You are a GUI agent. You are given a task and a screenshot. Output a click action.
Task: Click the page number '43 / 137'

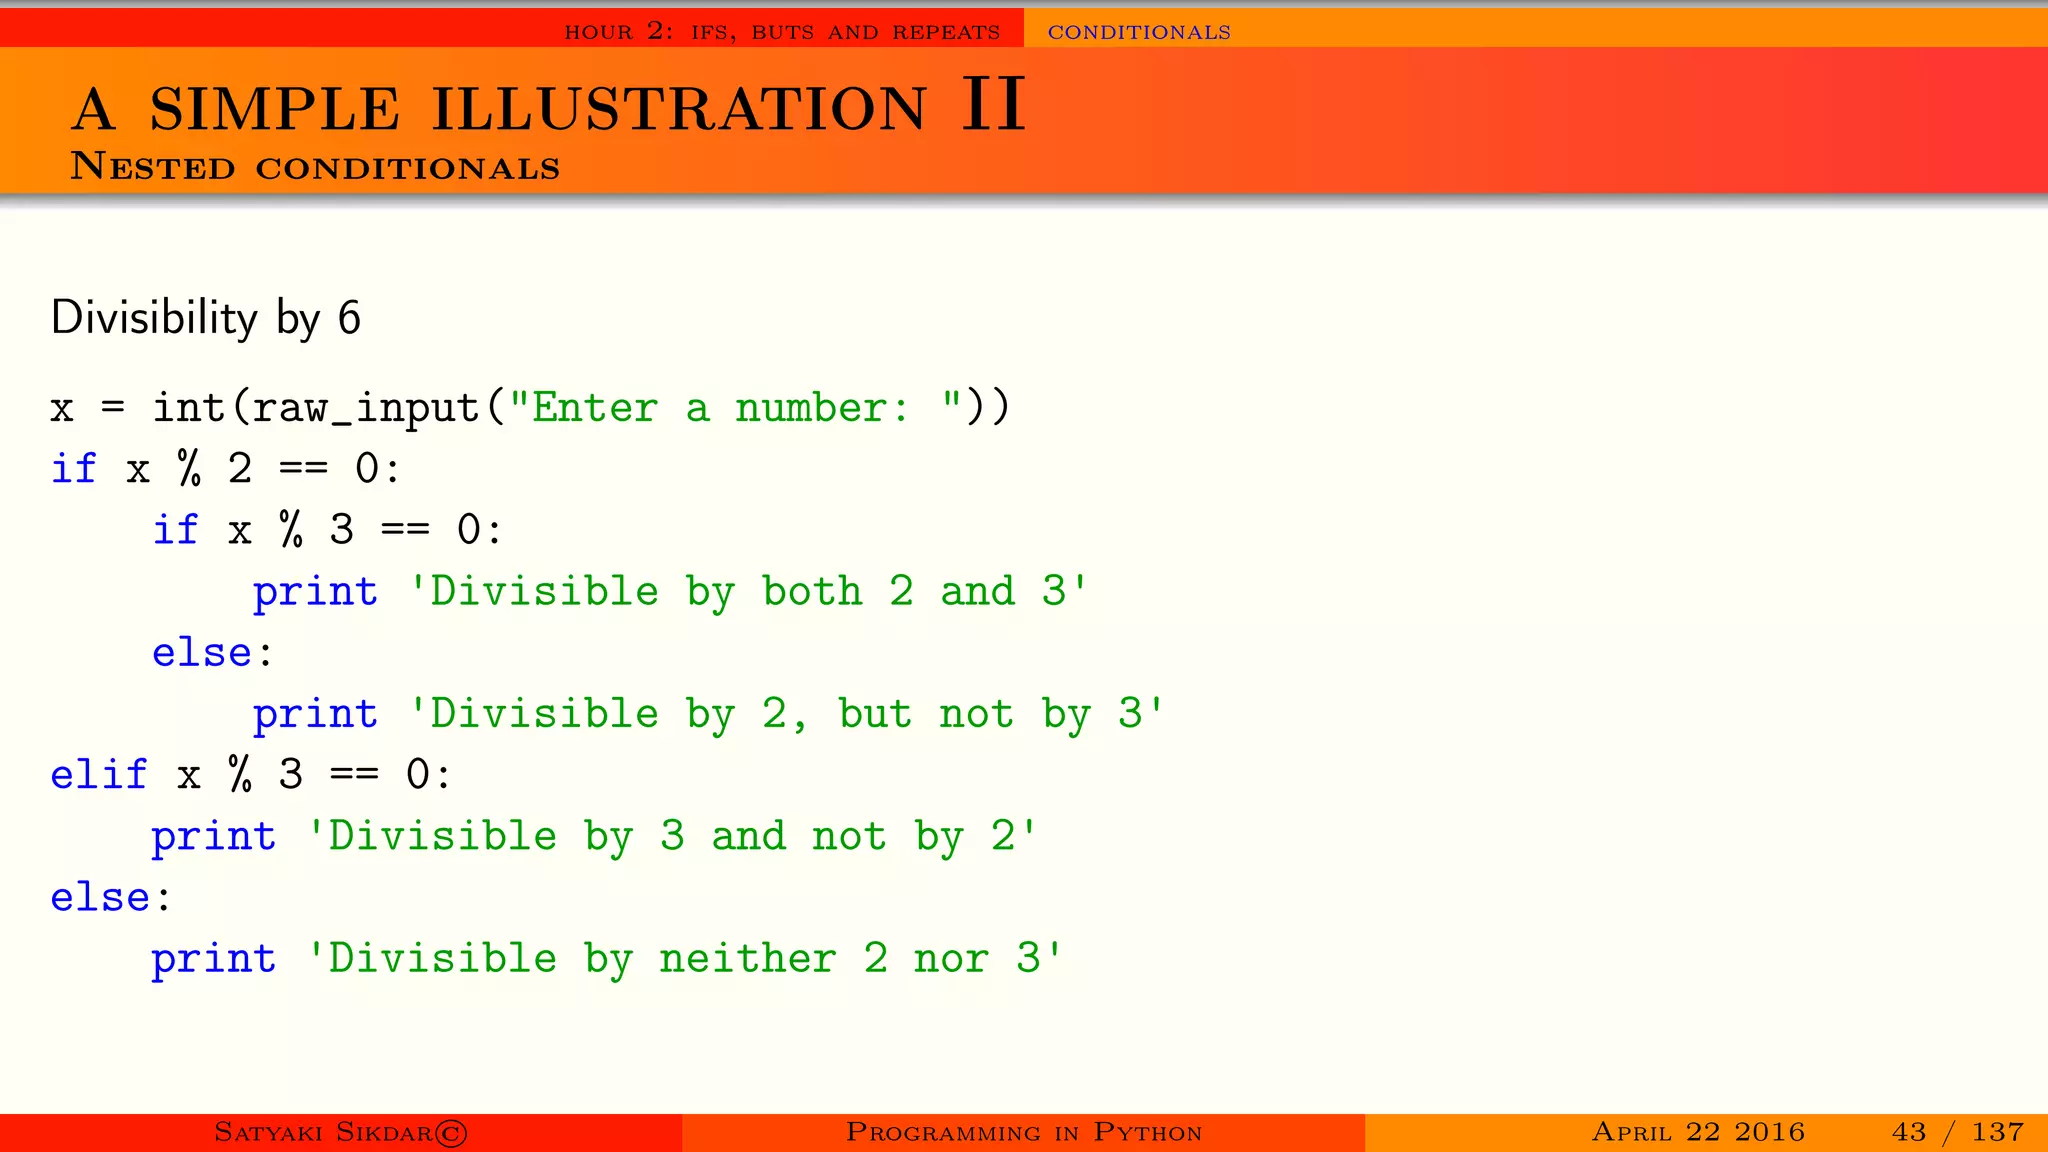pos(1958,1132)
